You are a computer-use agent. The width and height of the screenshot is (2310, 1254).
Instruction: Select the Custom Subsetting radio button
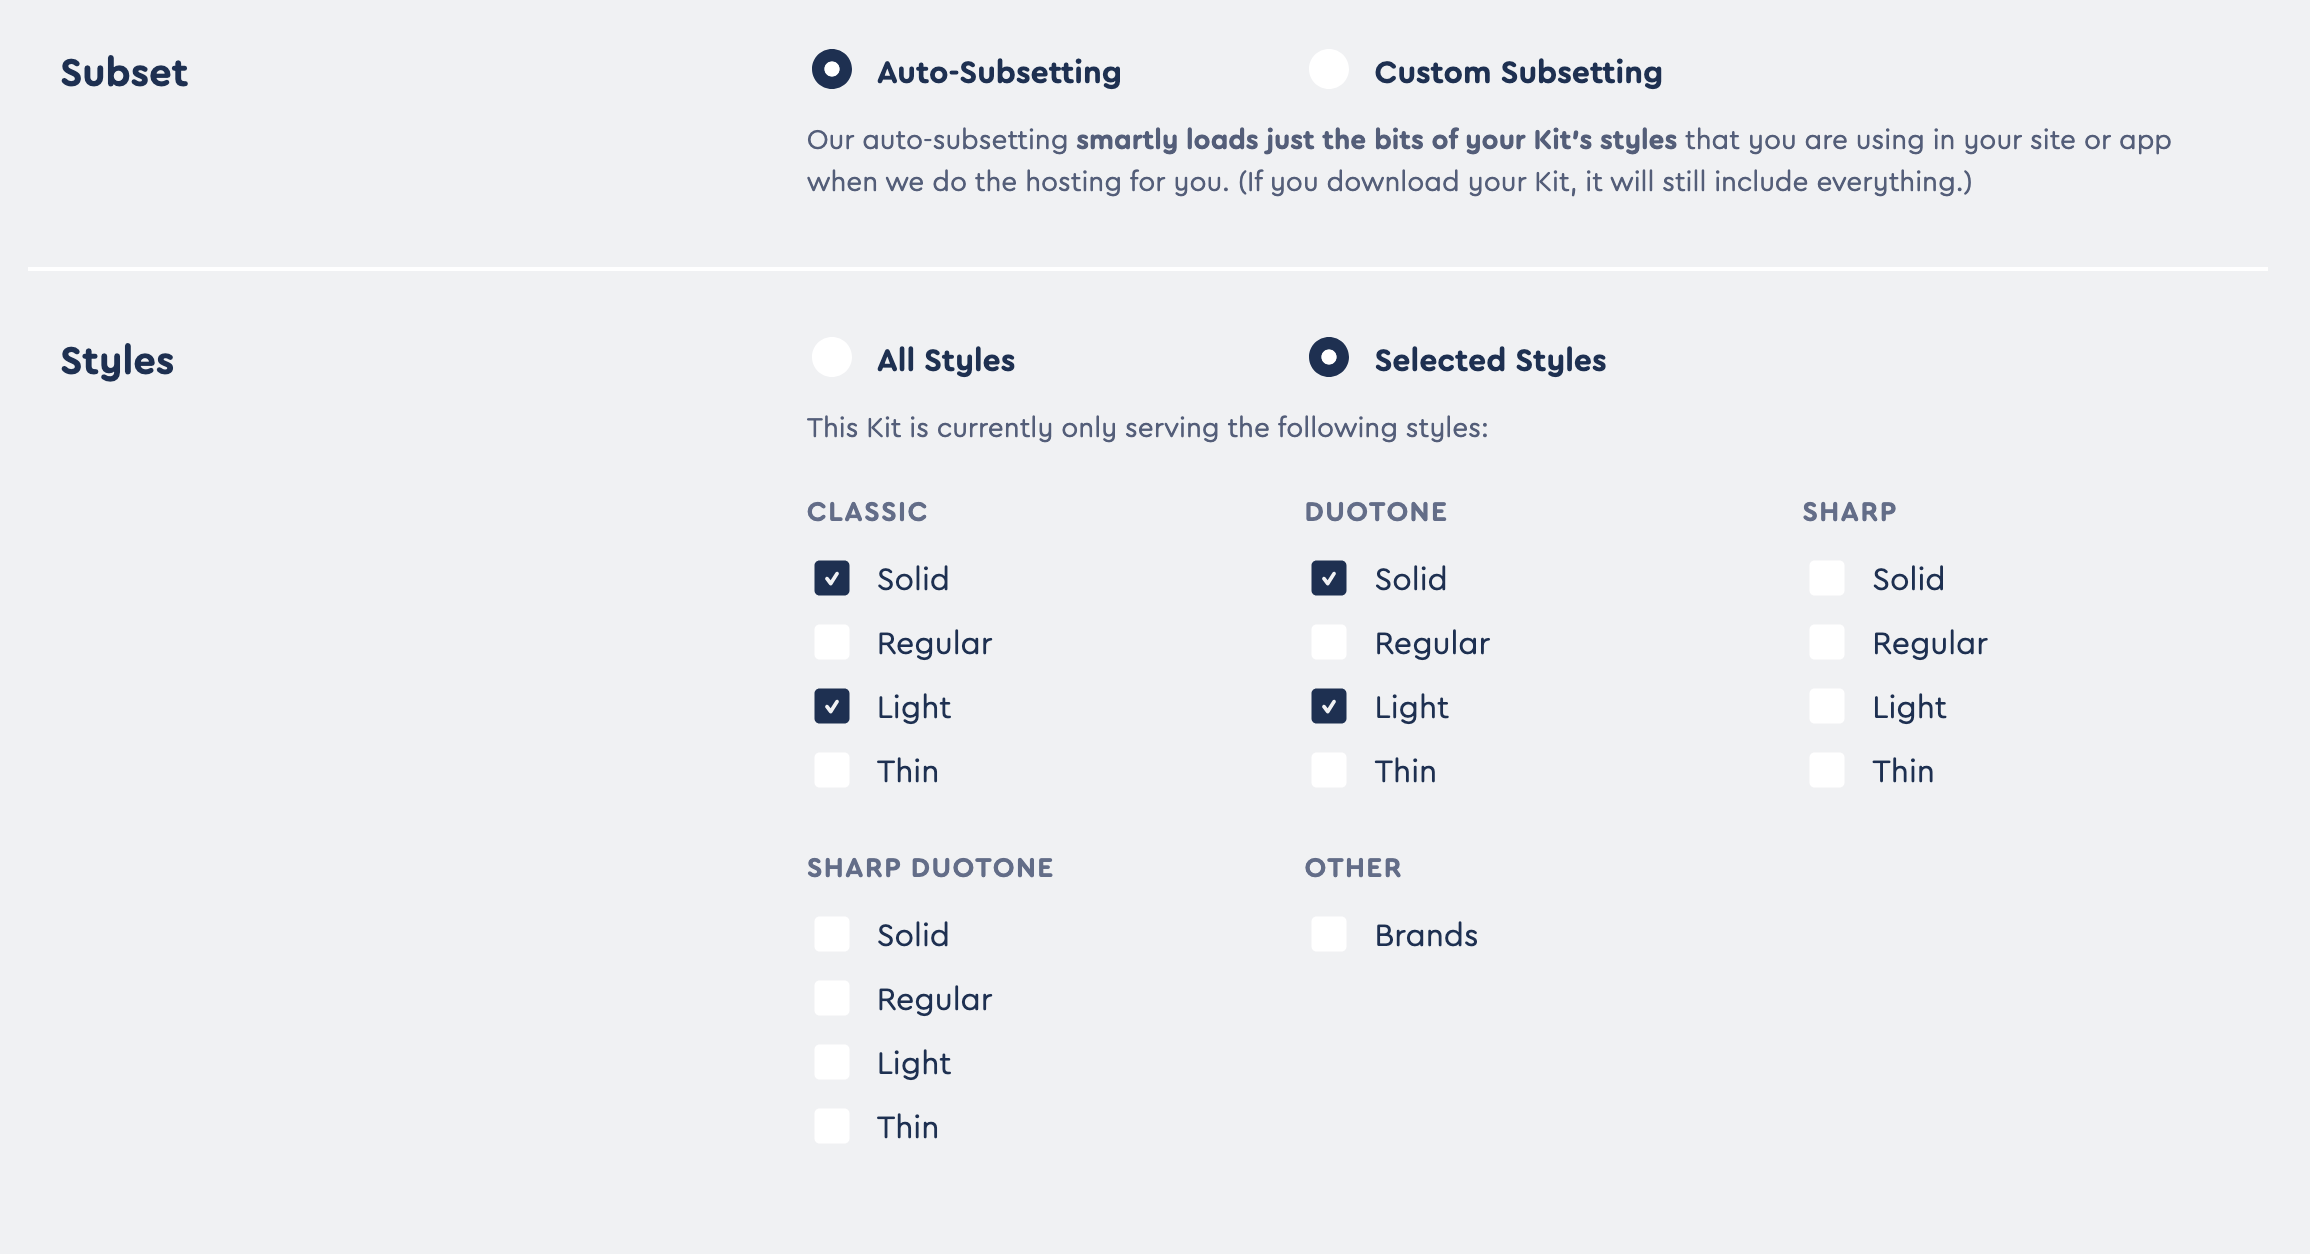pos(1330,71)
